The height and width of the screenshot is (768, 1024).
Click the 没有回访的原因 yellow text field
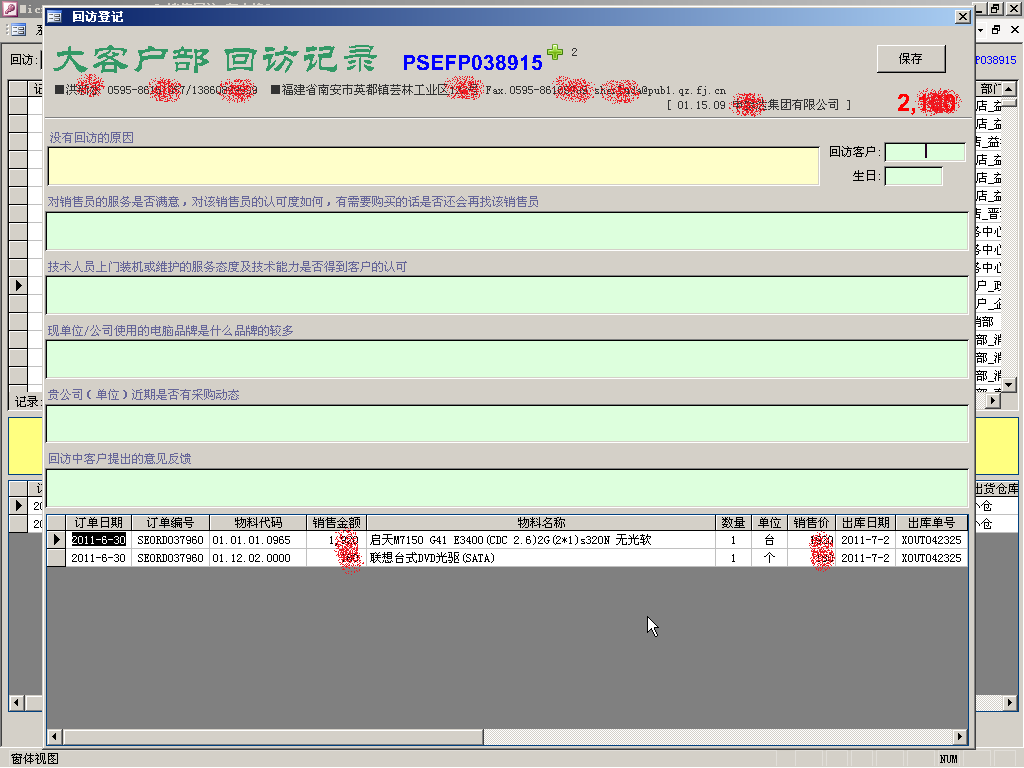433,166
